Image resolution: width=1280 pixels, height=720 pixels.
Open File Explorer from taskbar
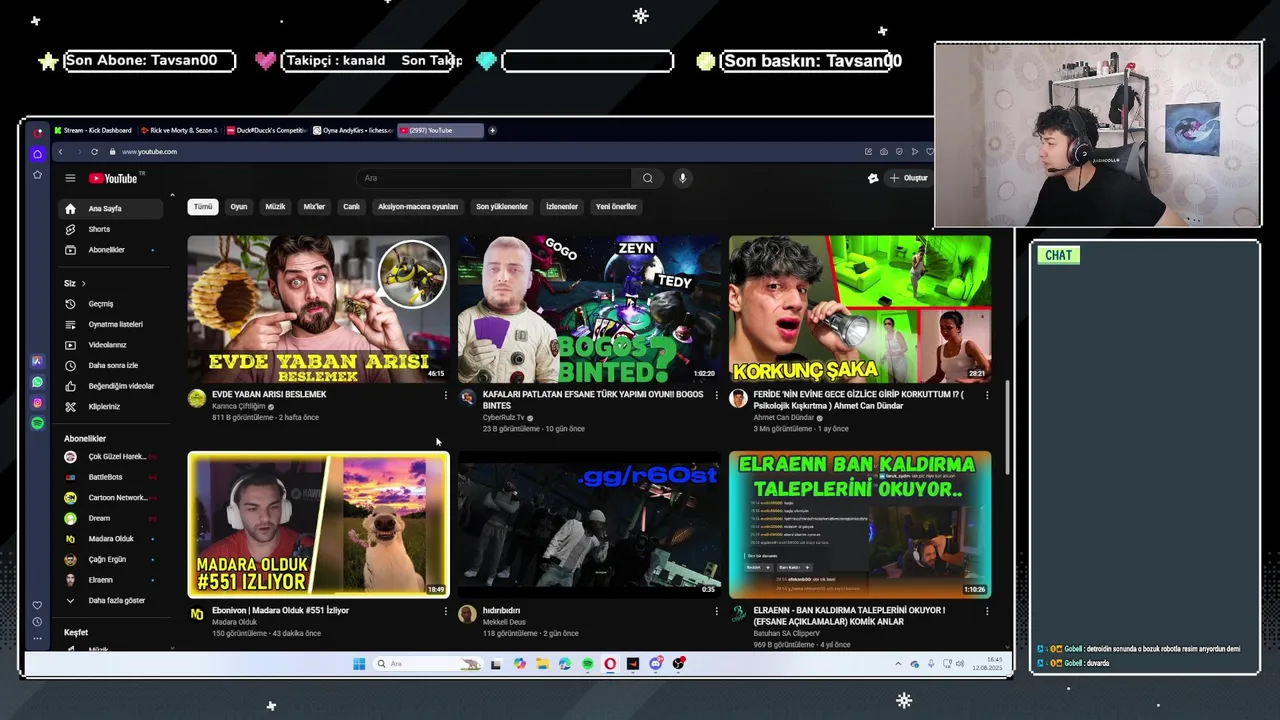point(542,664)
